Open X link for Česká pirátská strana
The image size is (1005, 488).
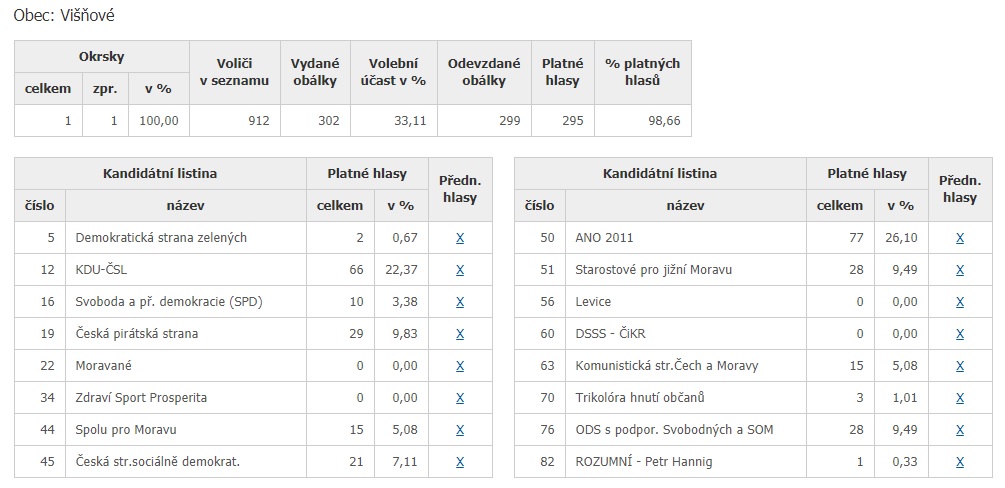460,334
